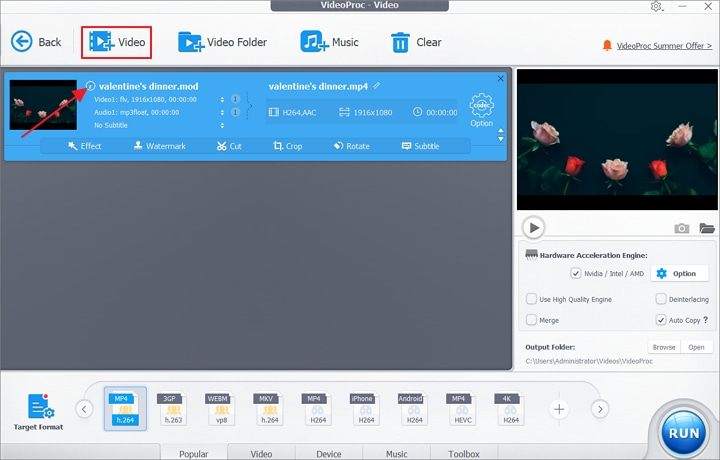Open the Crop tool
Image resolution: width=720 pixels, height=460 pixels.
click(287, 146)
